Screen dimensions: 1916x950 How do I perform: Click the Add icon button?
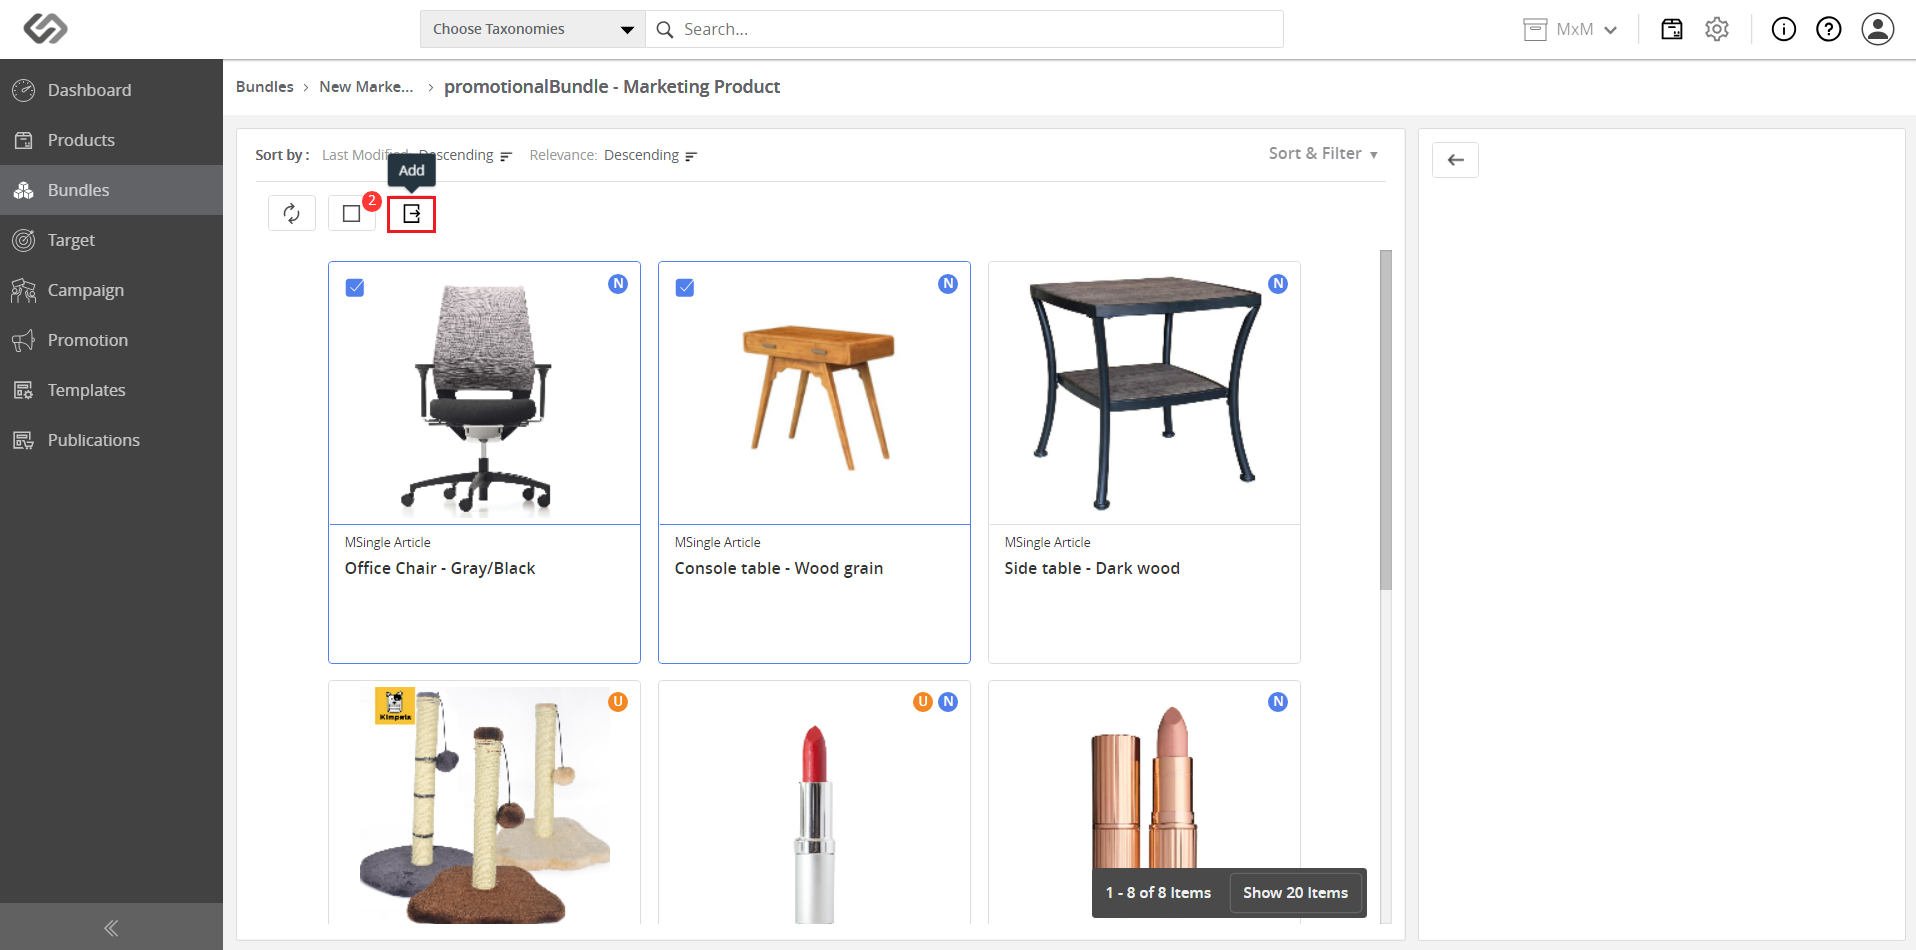tap(412, 213)
